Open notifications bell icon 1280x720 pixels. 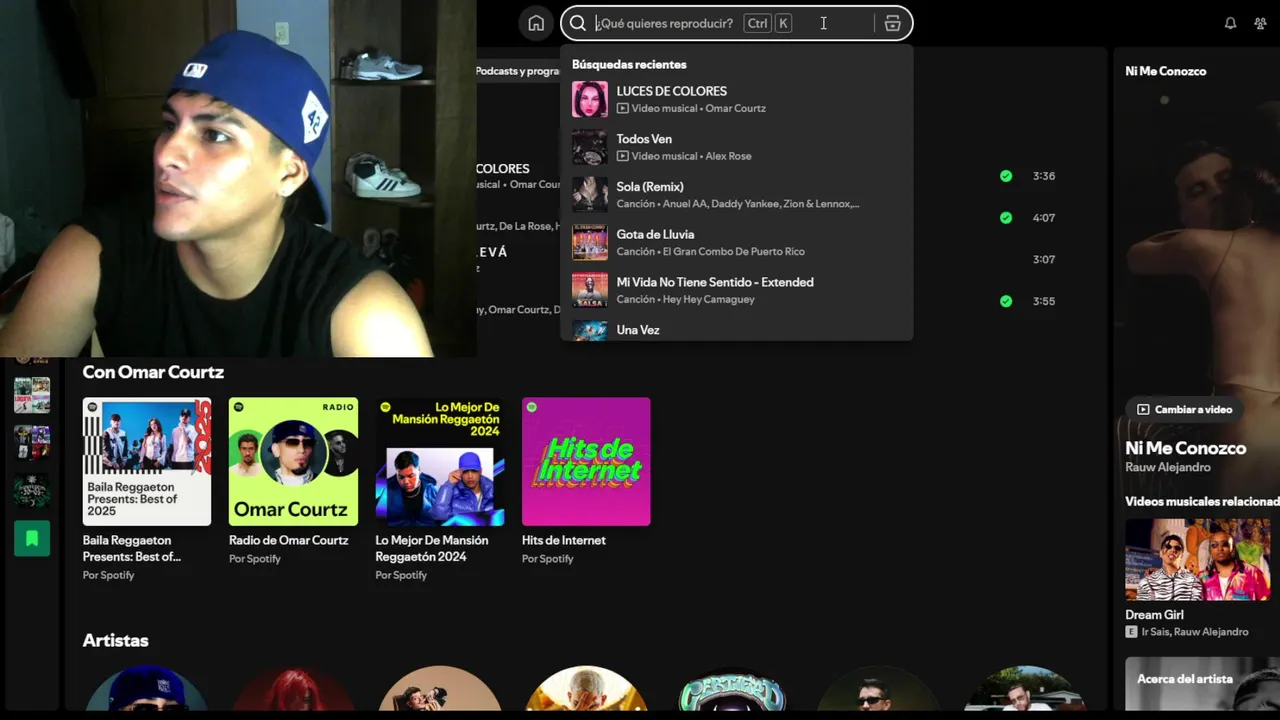click(1231, 23)
